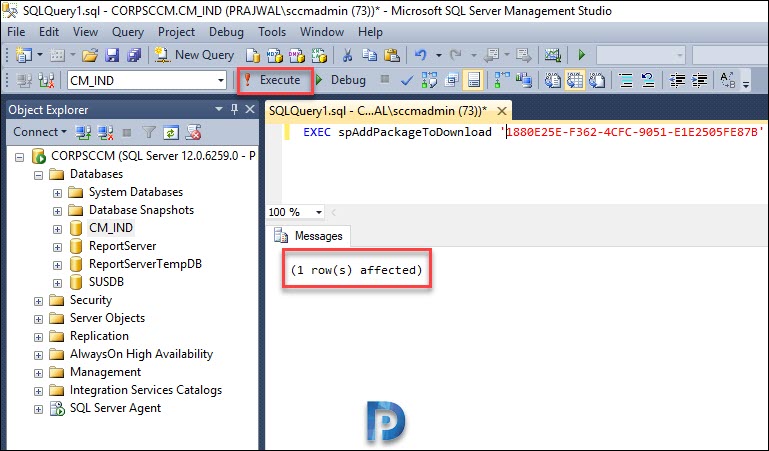Refresh the Object Explorer tree
769x451 pixels.
pos(171,132)
